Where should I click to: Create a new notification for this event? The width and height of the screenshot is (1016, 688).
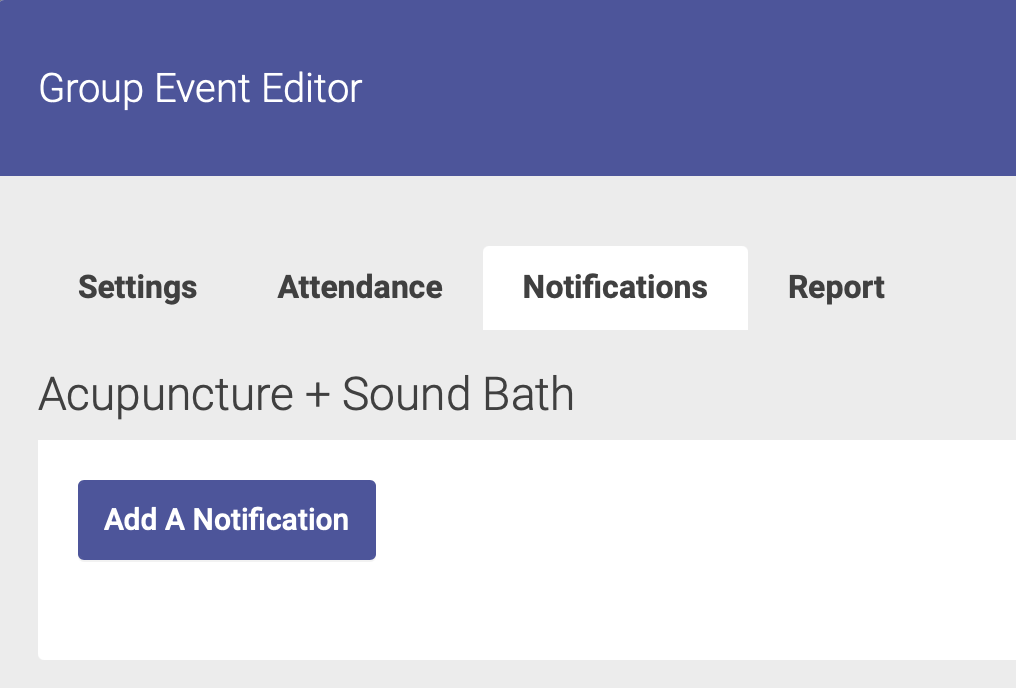pos(227,520)
